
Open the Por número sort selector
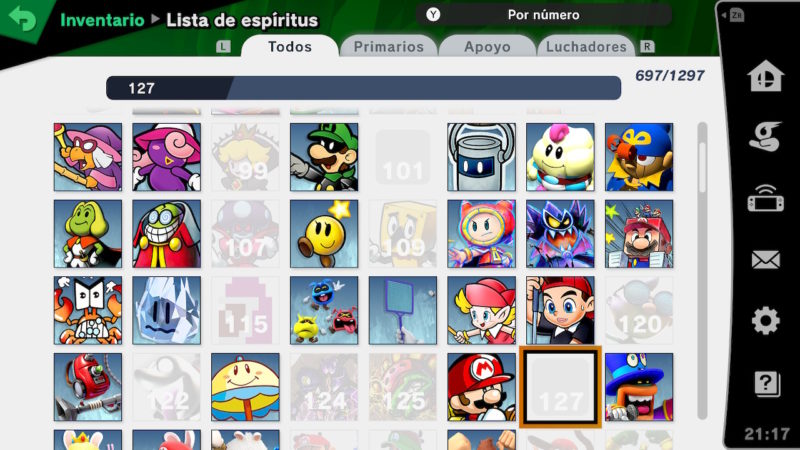click(543, 15)
